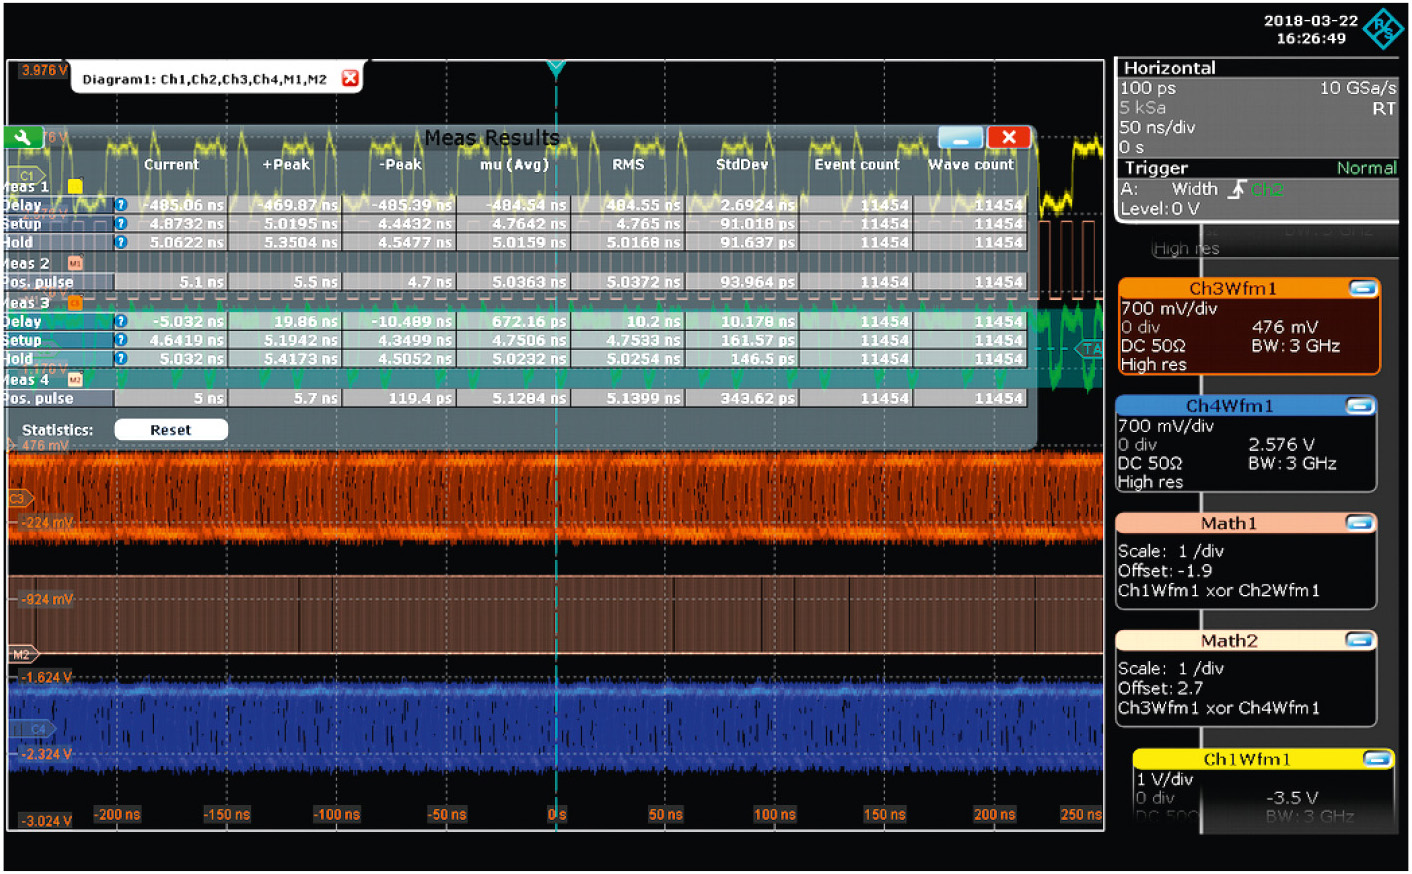
Task: Click Ch3Wfm1 700 mV/div scale value
Action: tap(1169, 308)
